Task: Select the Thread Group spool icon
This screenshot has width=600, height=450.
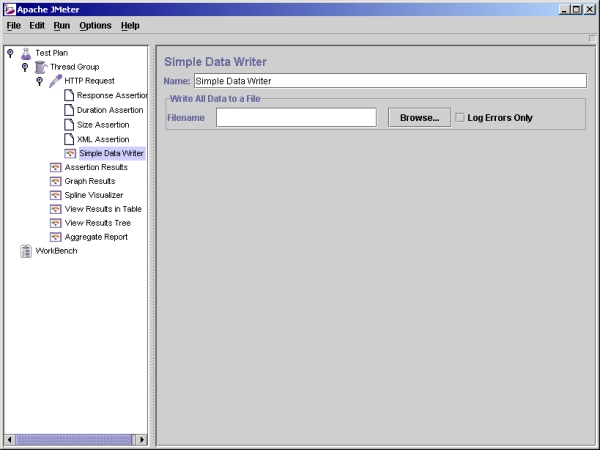Action: coord(40,67)
